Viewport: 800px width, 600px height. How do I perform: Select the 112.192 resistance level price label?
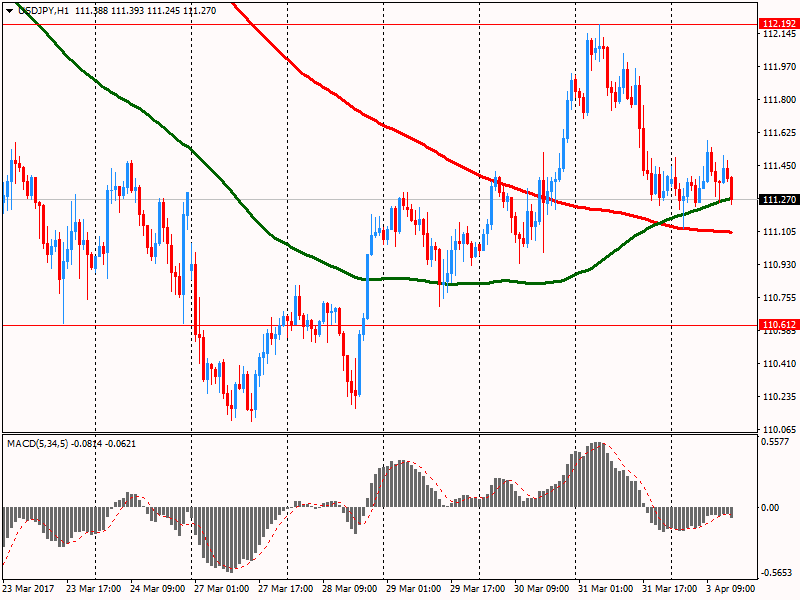779,23
